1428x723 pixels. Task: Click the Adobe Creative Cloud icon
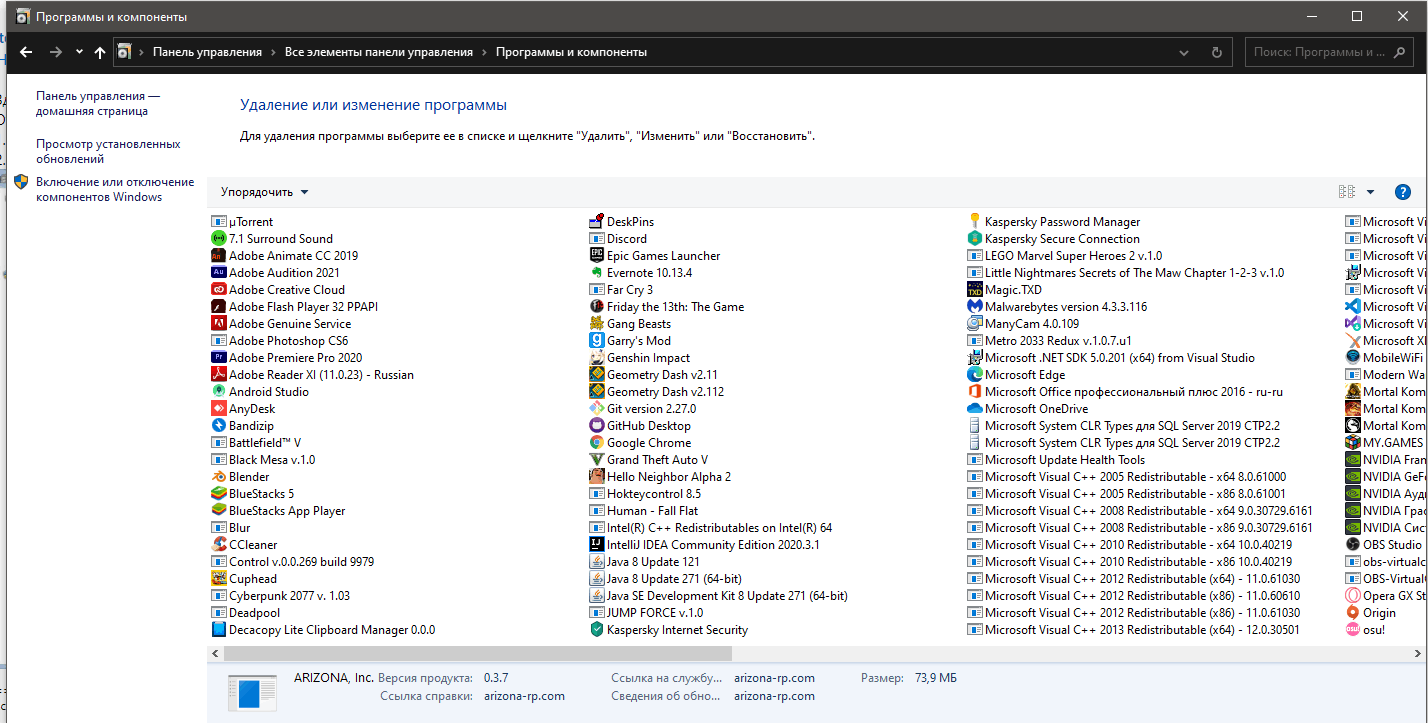coord(219,290)
